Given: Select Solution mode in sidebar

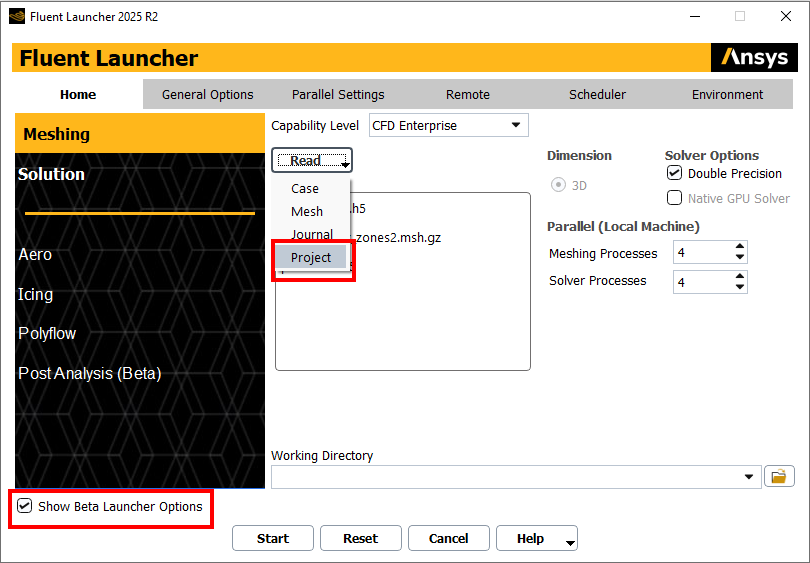Looking at the screenshot, I should point(51,174).
